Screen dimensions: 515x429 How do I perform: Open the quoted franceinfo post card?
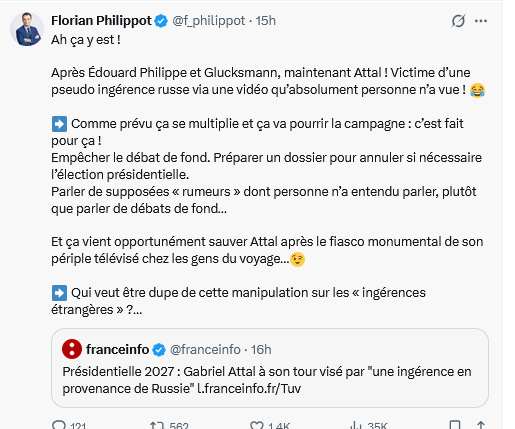[x=270, y=368]
